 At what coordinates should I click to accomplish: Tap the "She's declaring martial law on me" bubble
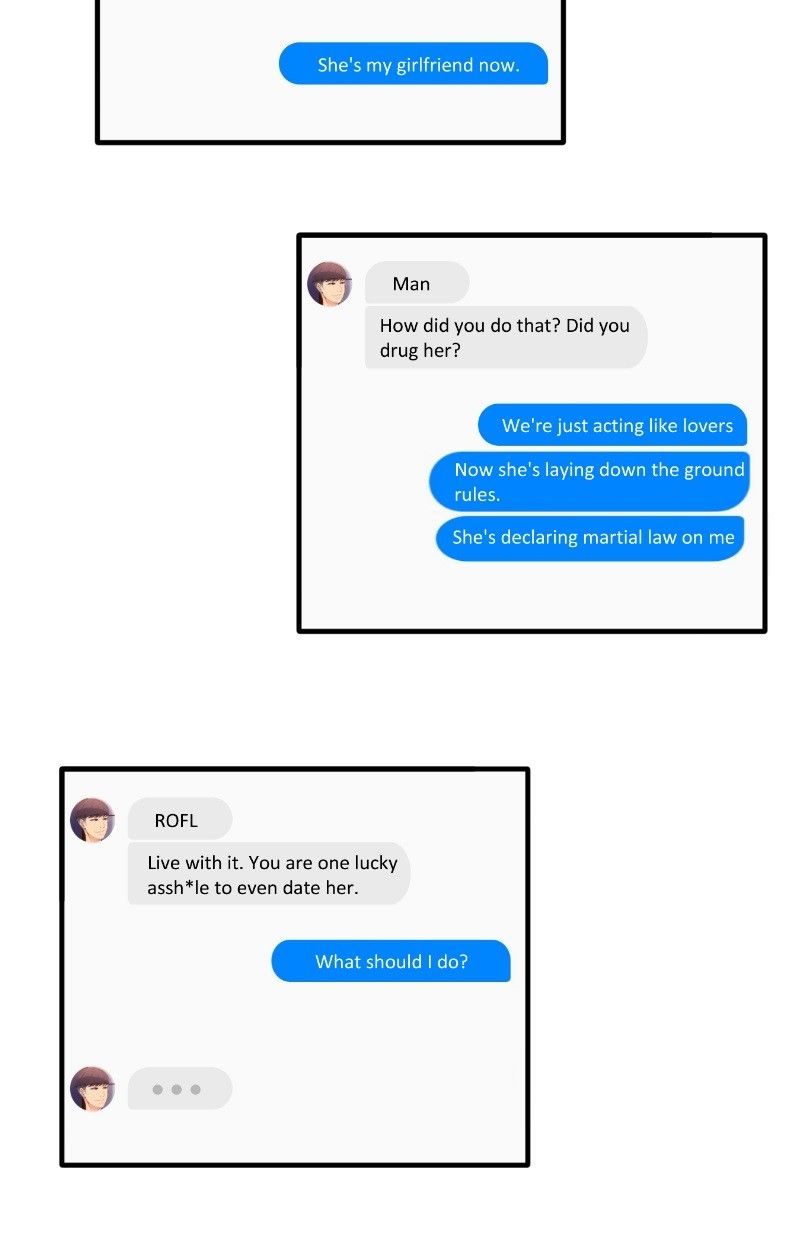pyautogui.click(x=590, y=538)
